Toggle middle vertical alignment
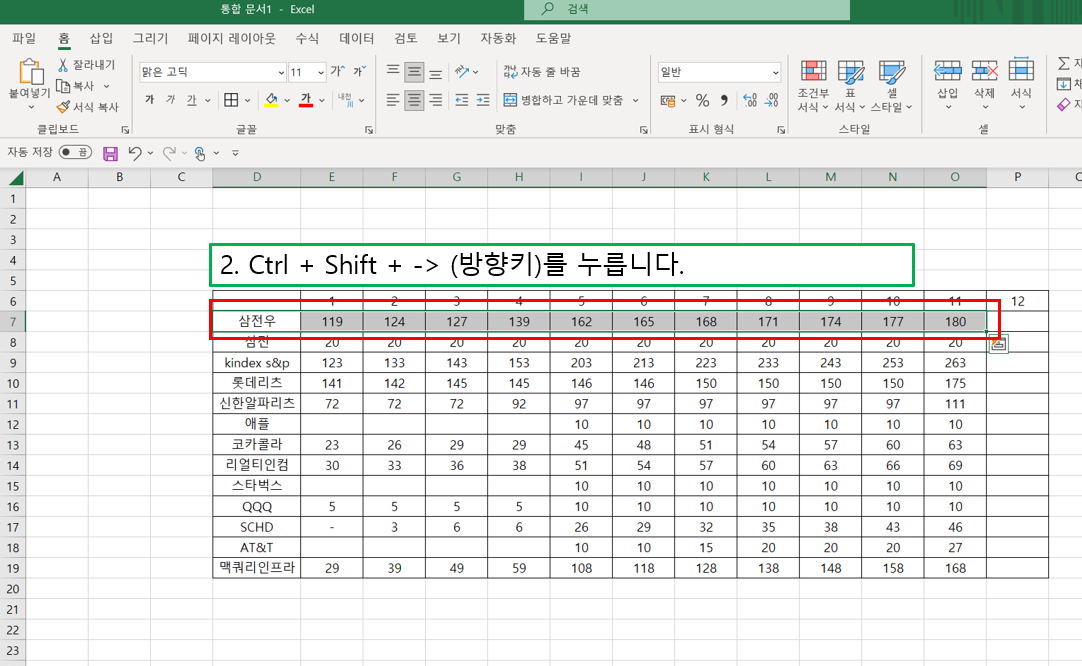The width and height of the screenshot is (1082, 666). click(x=414, y=71)
